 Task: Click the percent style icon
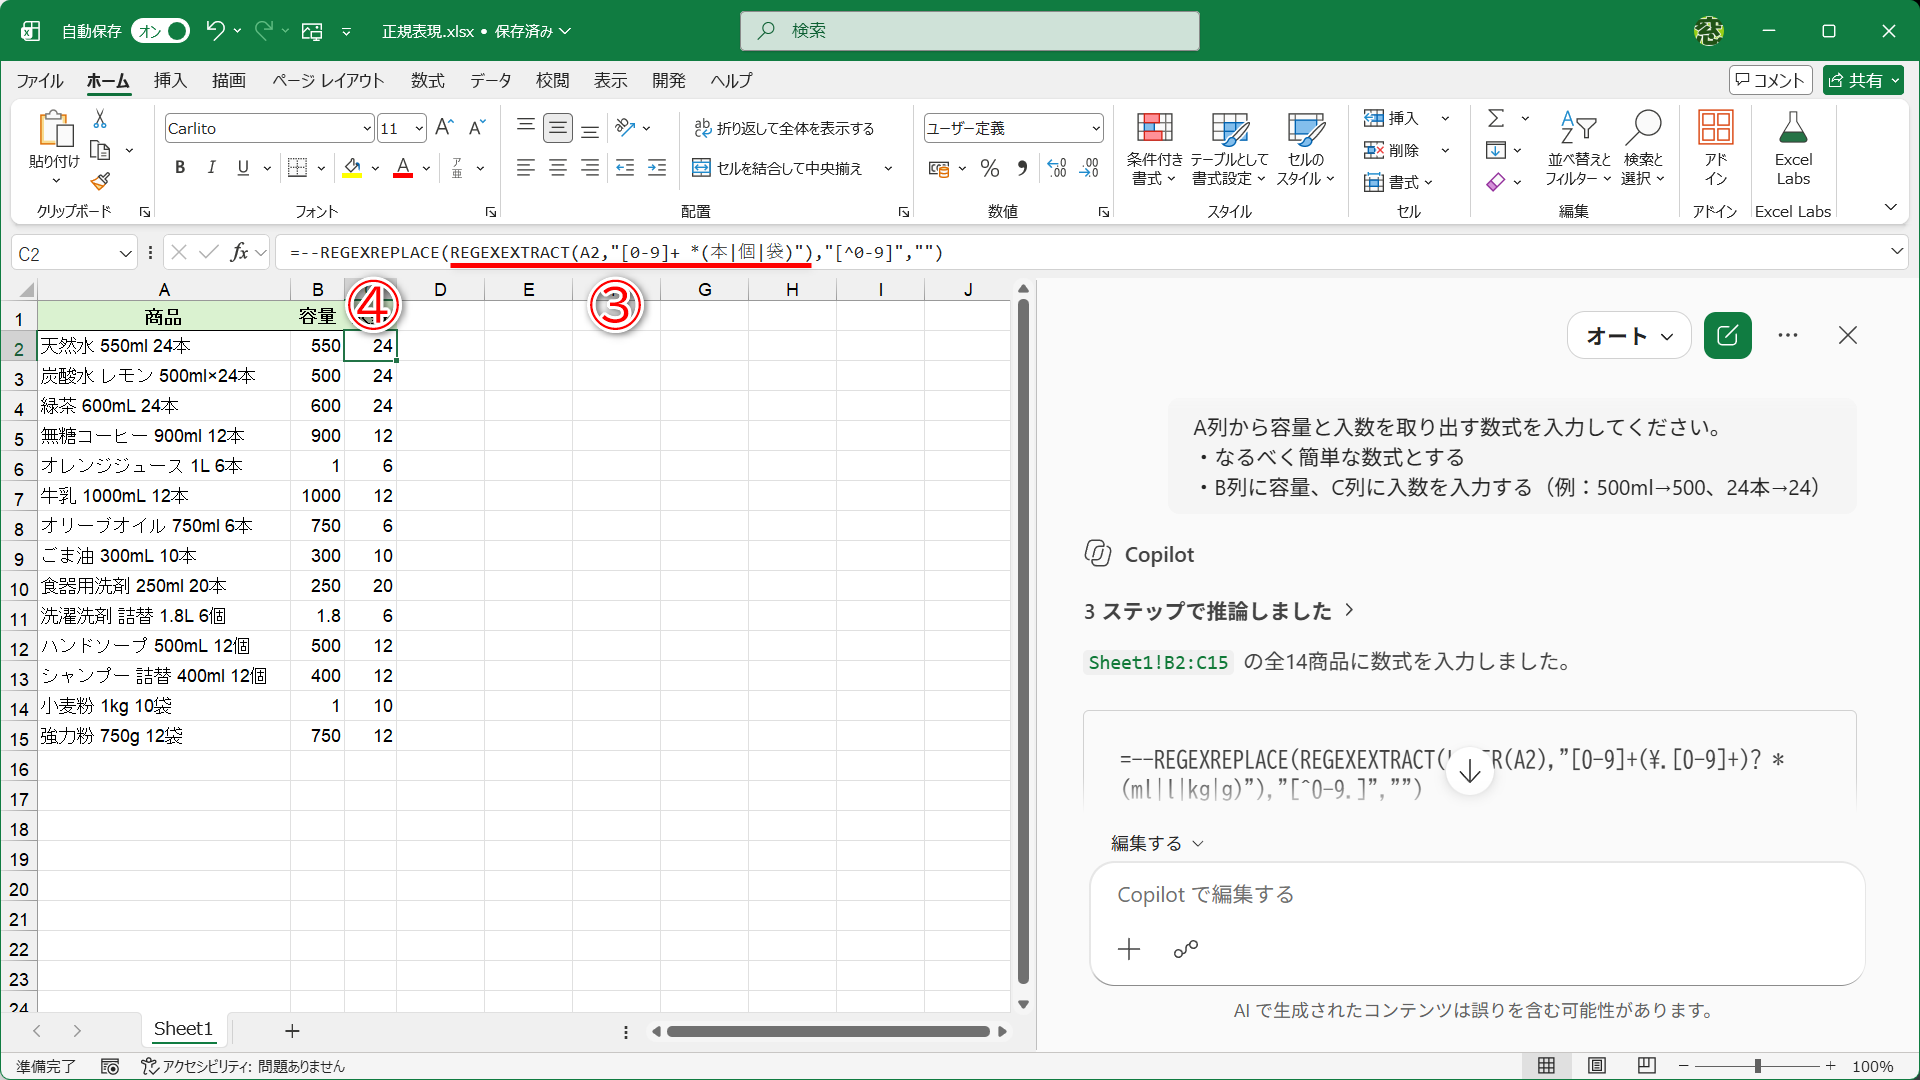[x=990, y=168]
